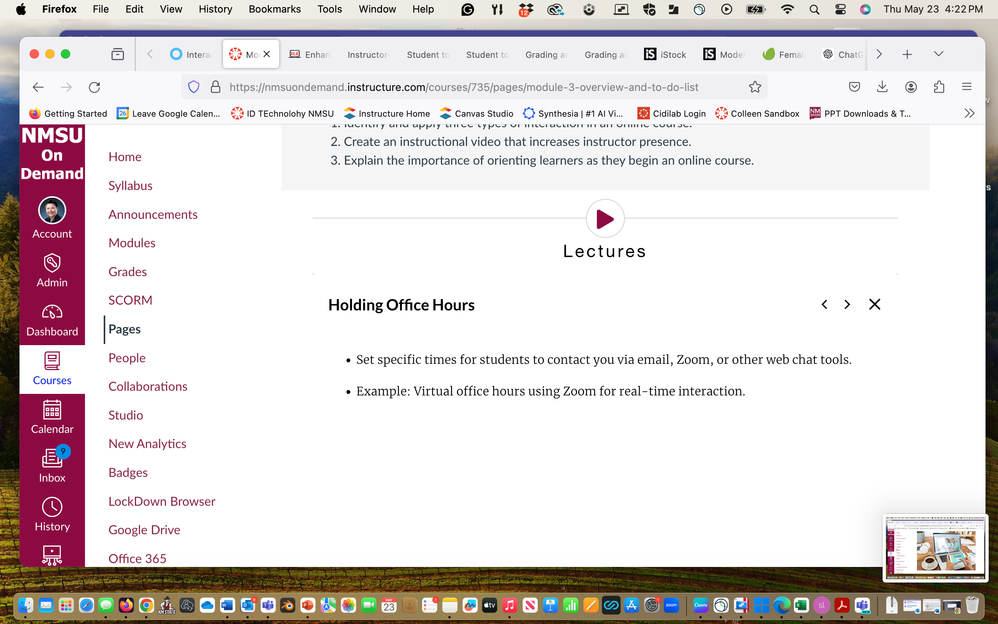Play the Lectures video button
This screenshot has width=998, height=624.
click(605, 218)
